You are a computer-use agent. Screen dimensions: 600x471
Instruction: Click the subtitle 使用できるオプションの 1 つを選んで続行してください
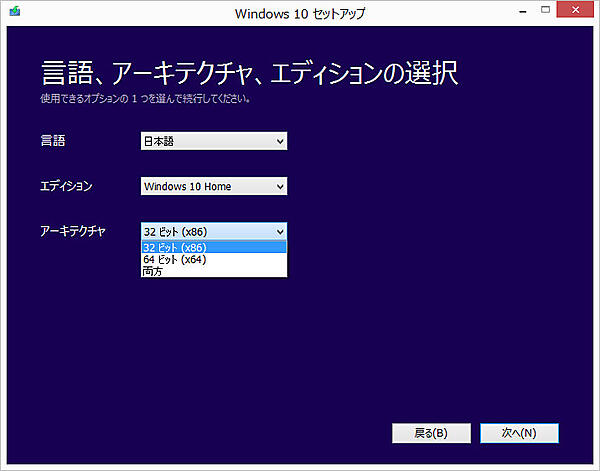click(x=145, y=99)
